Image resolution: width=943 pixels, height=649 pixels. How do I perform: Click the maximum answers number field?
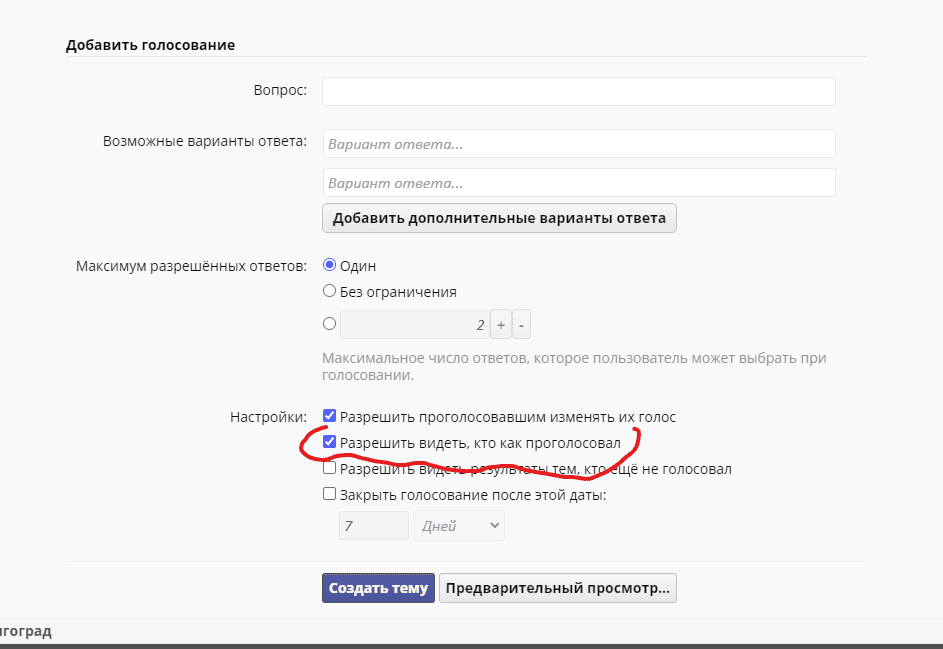414,325
